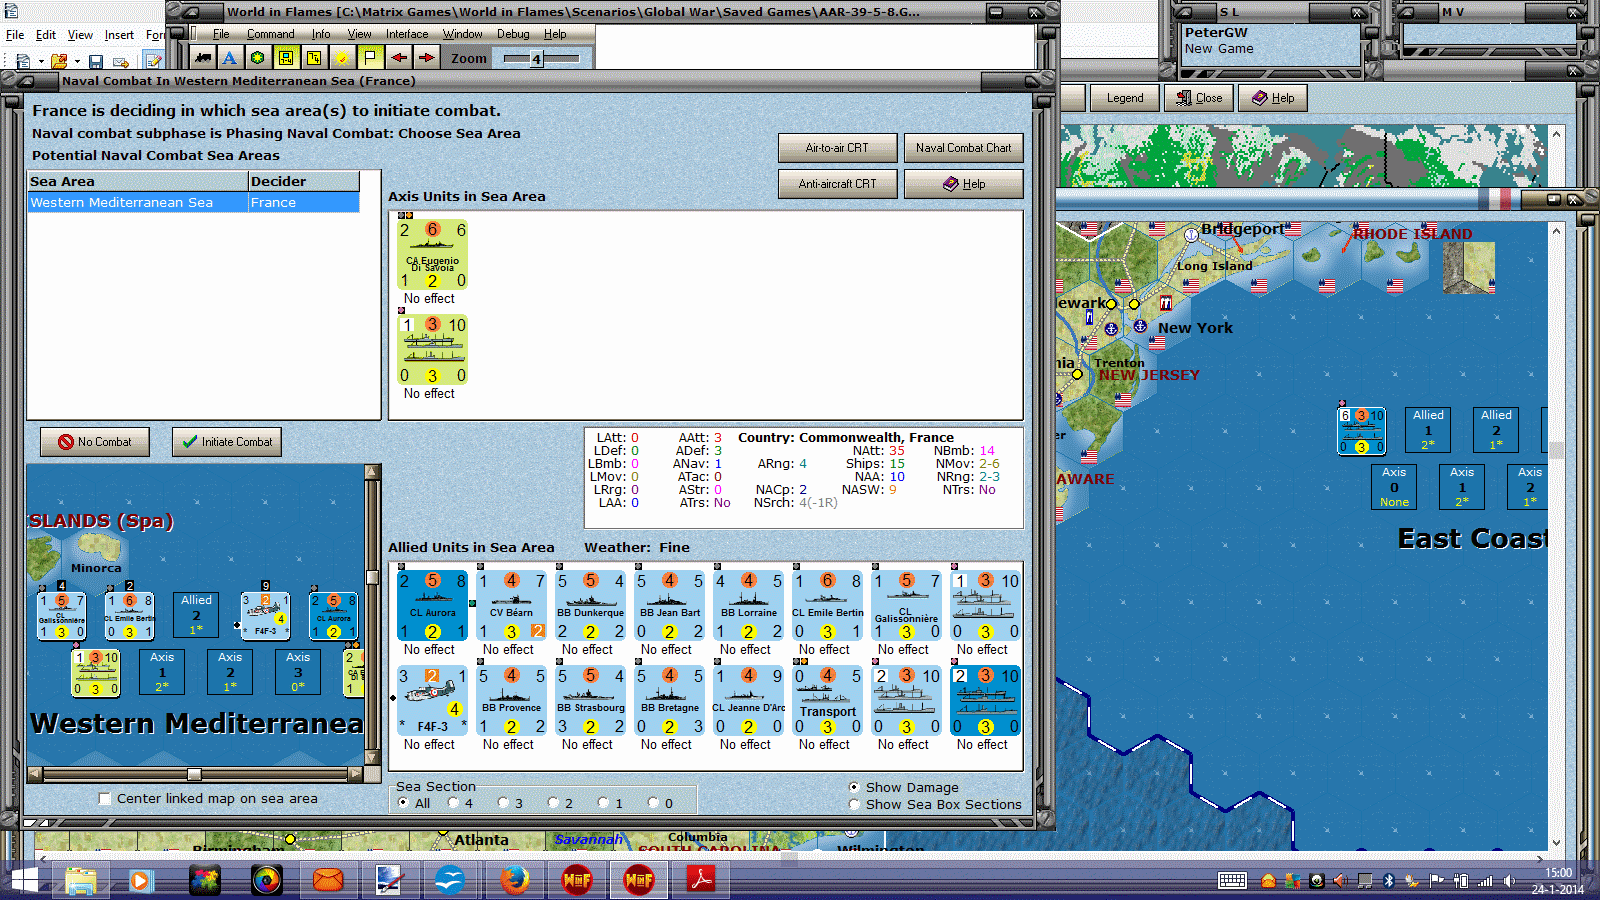Select the CA Eugenio Di Savoia Axis unit
Screen dimensions: 1600x900
[433, 255]
